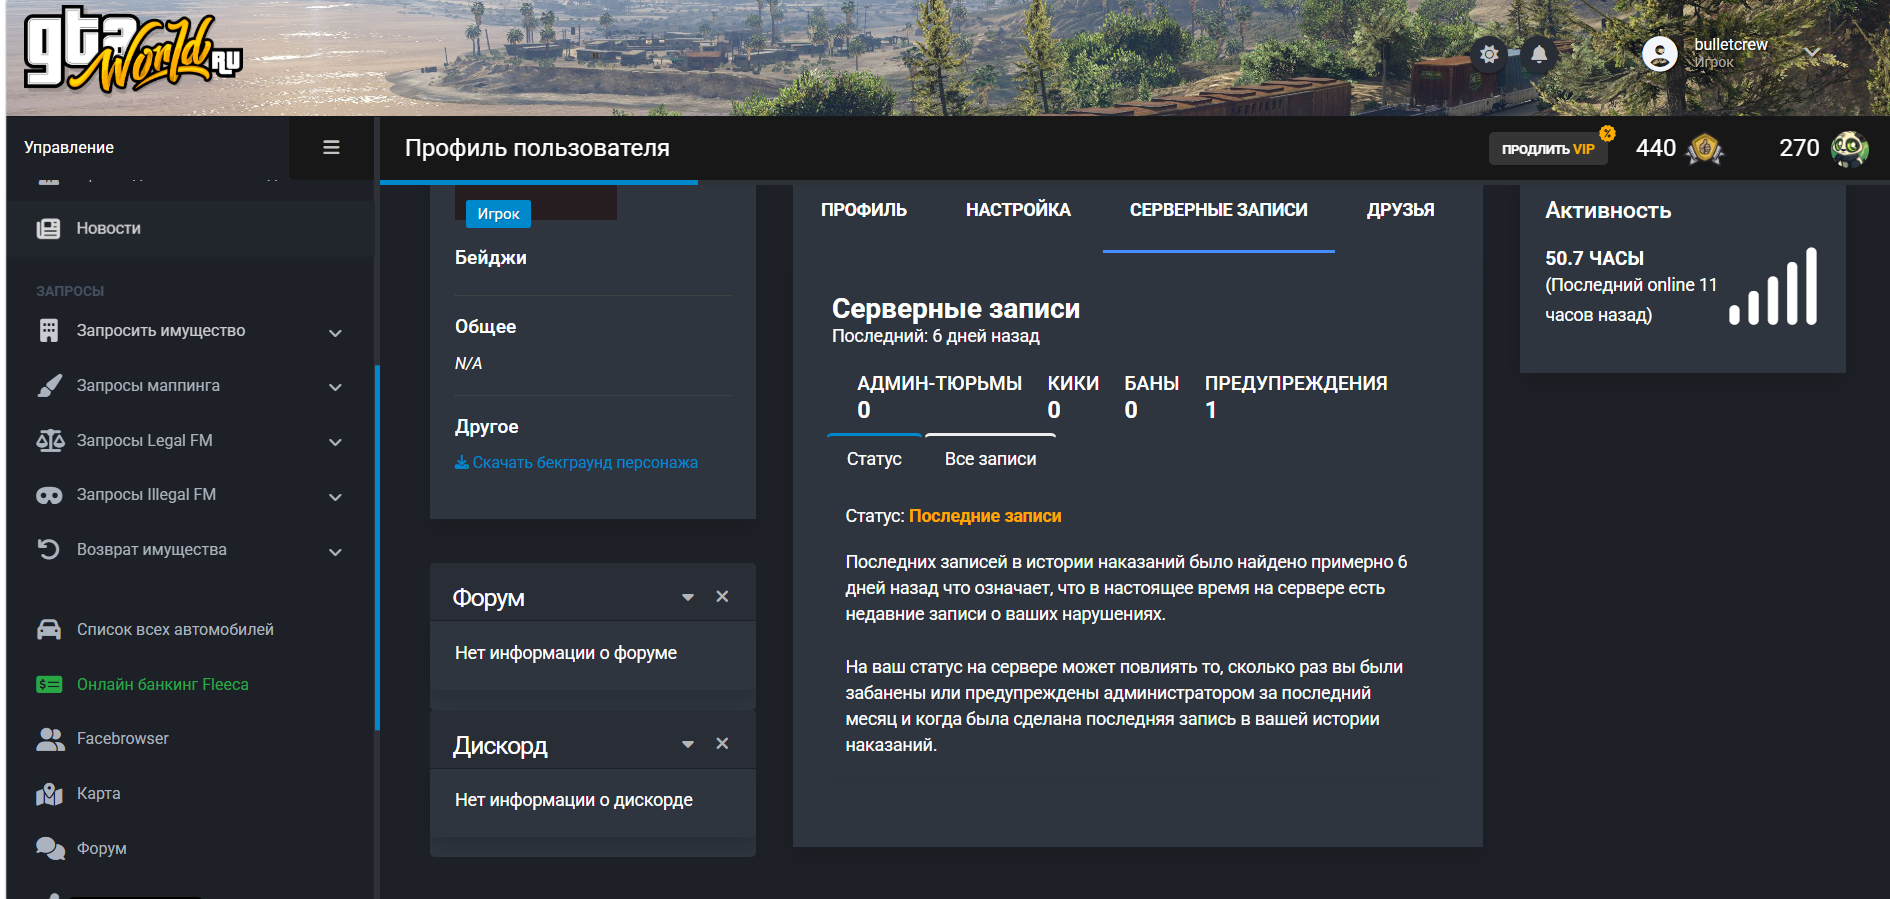Viewport: 1890px width, 899px height.
Task: Select the Все записи sub-tab
Action: tap(991, 459)
